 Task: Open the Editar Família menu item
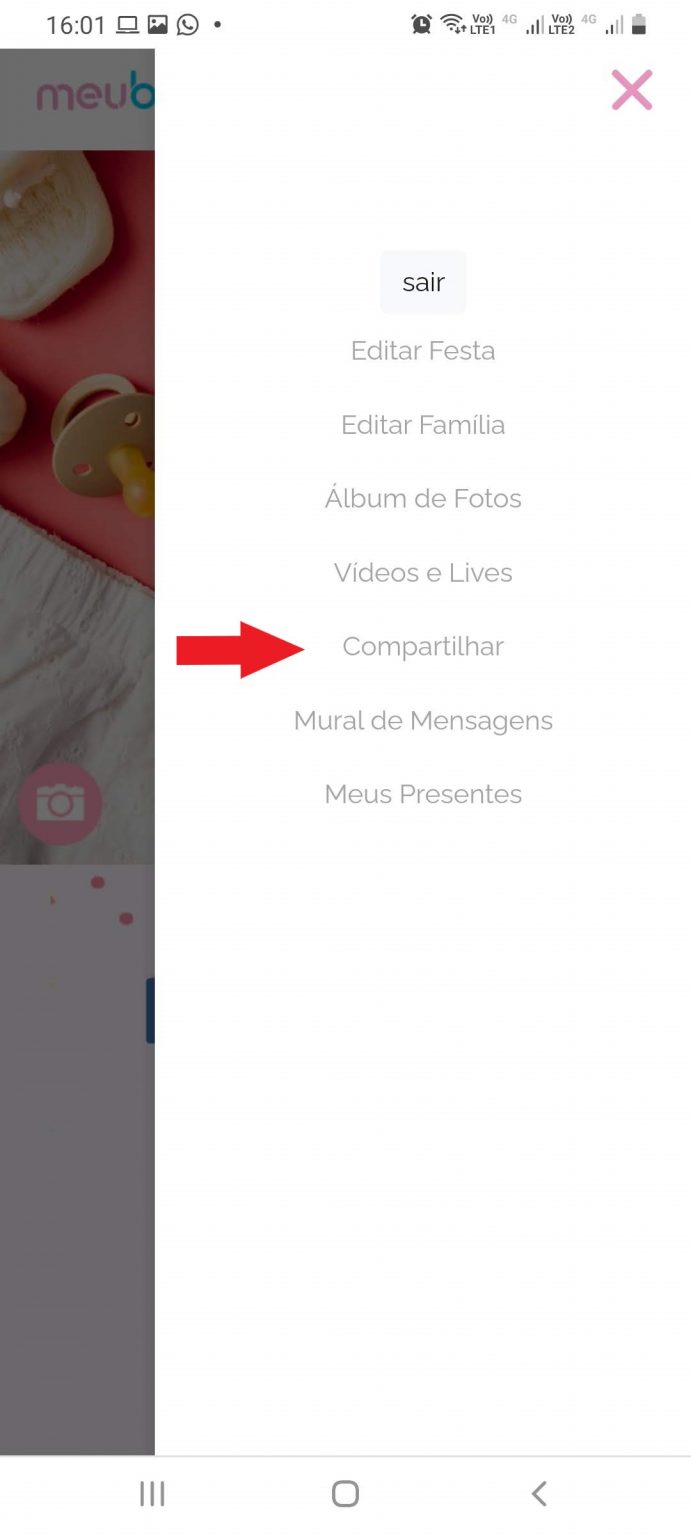point(423,425)
